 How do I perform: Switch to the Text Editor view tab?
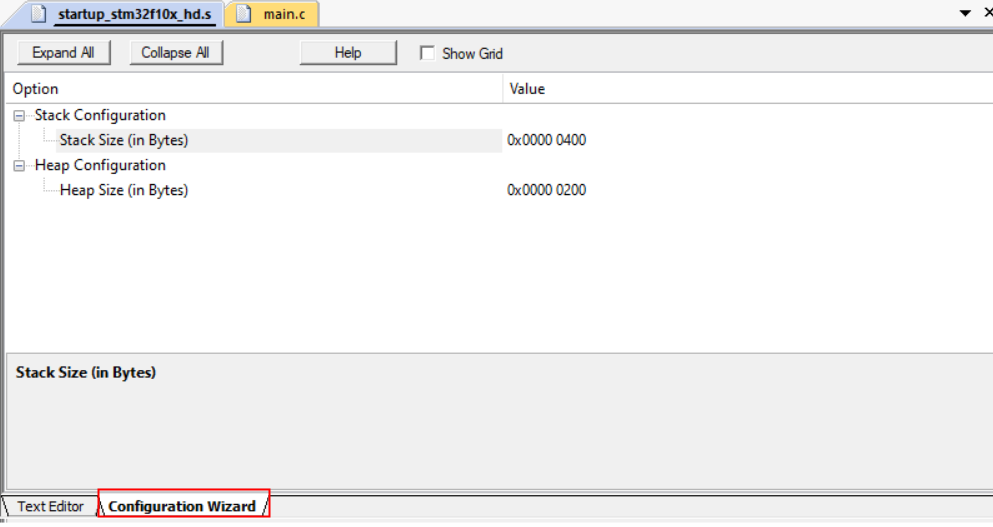[x=50, y=506]
